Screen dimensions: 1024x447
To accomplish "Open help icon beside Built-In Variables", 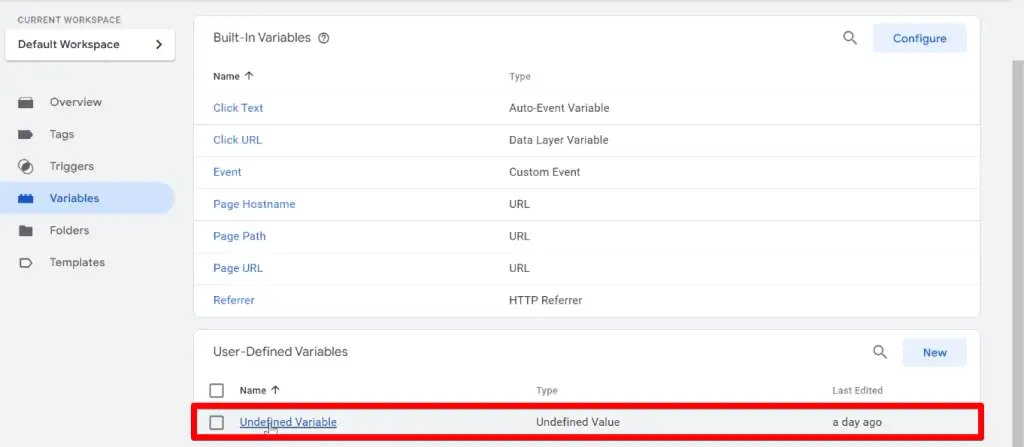I will point(323,38).
